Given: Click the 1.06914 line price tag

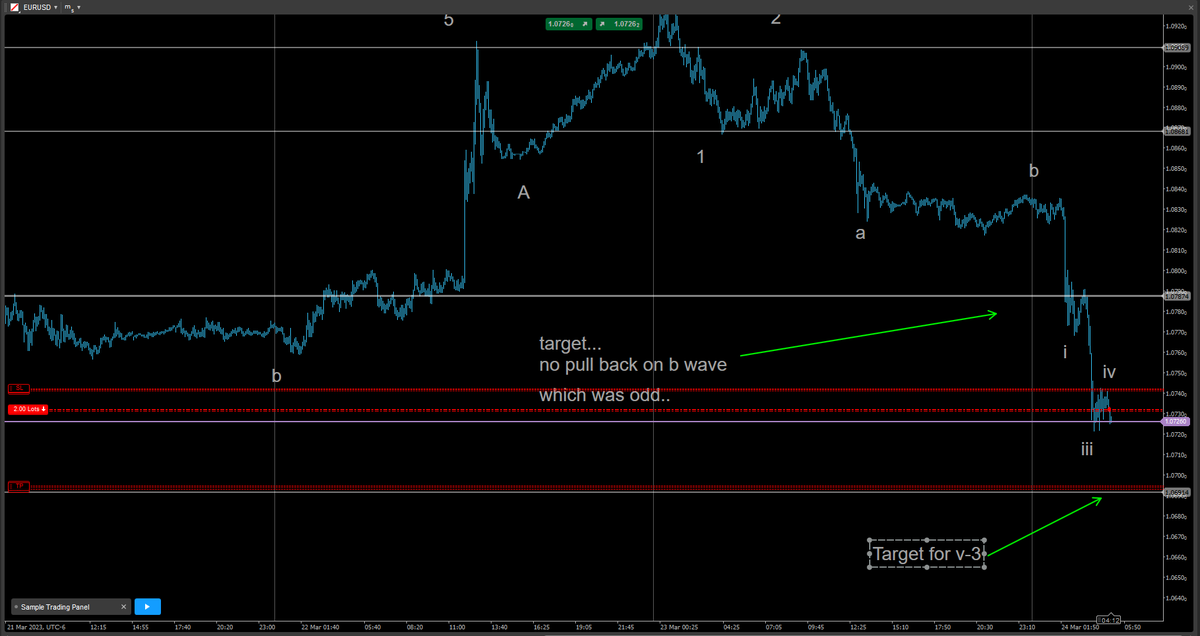Looking at the screenshot, I should 1175,493.
